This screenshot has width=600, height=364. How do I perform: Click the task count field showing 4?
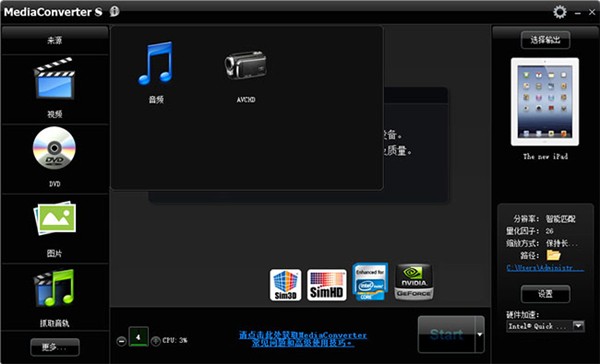click(139, 337)
